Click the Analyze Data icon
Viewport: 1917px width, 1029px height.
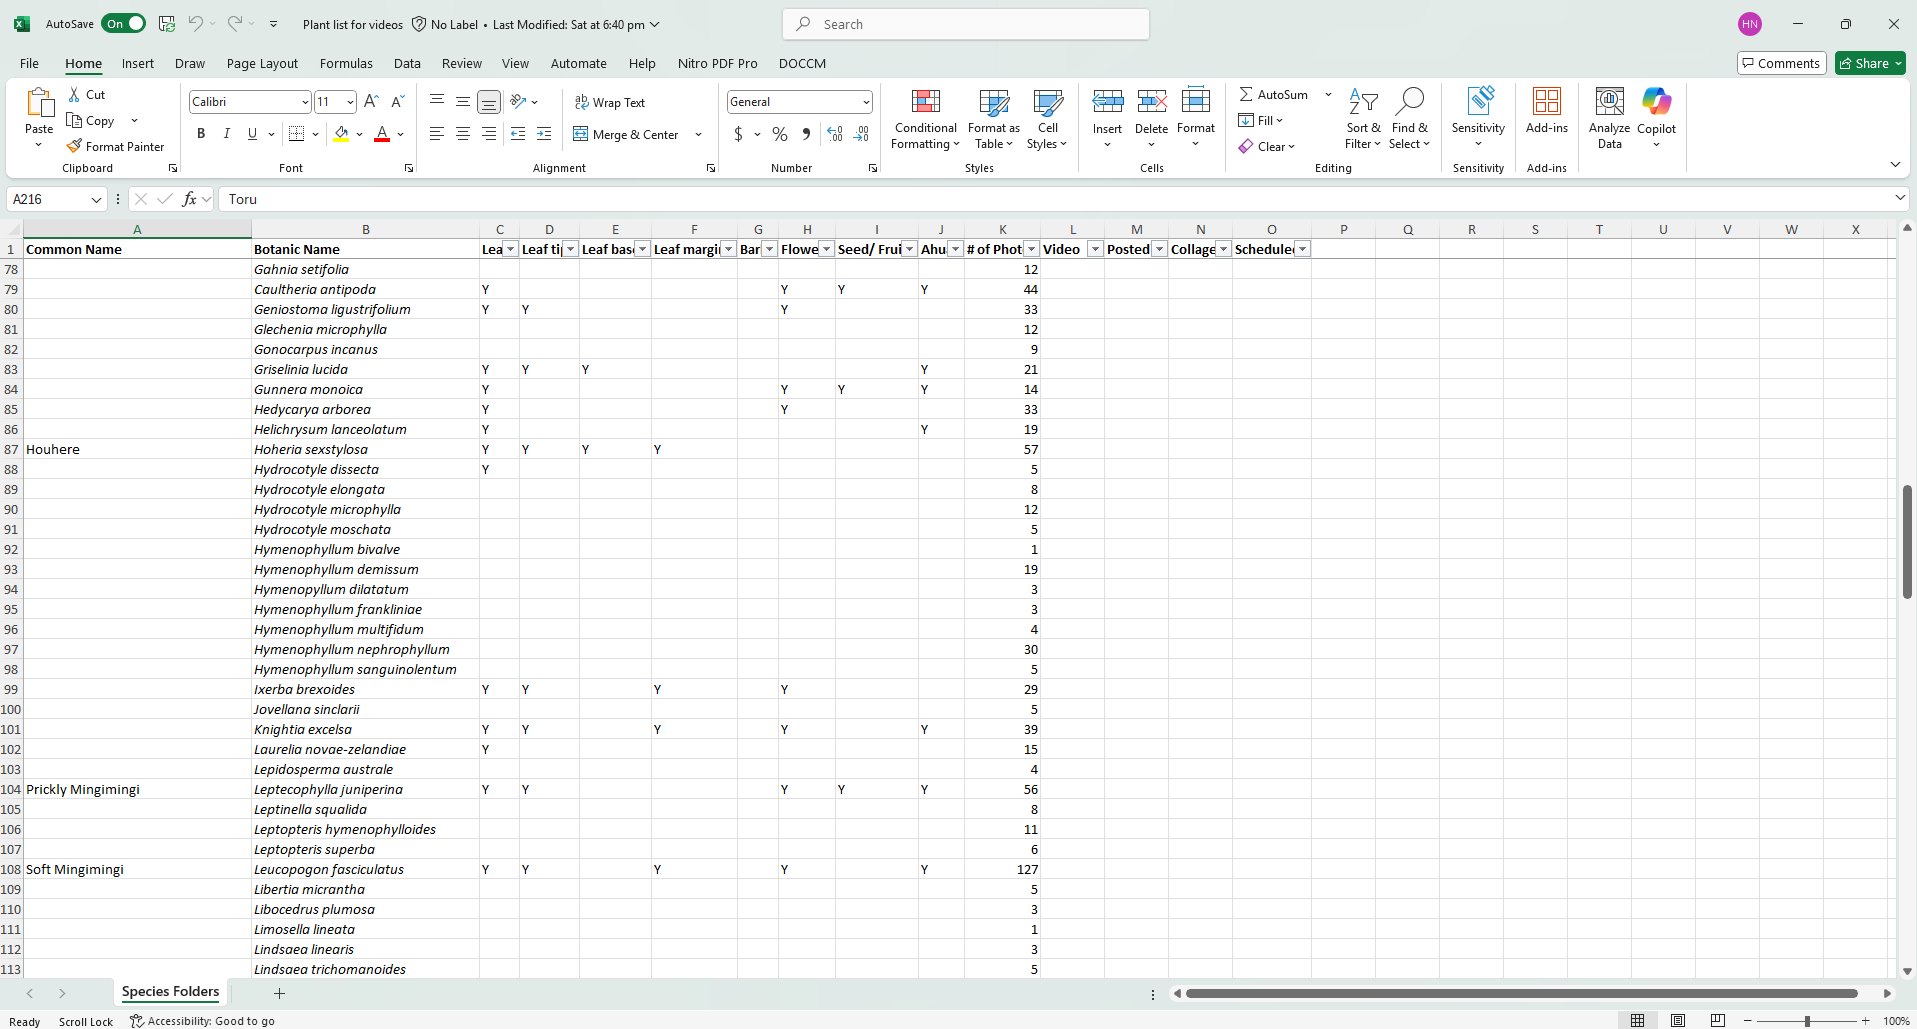coord(1609,101)
